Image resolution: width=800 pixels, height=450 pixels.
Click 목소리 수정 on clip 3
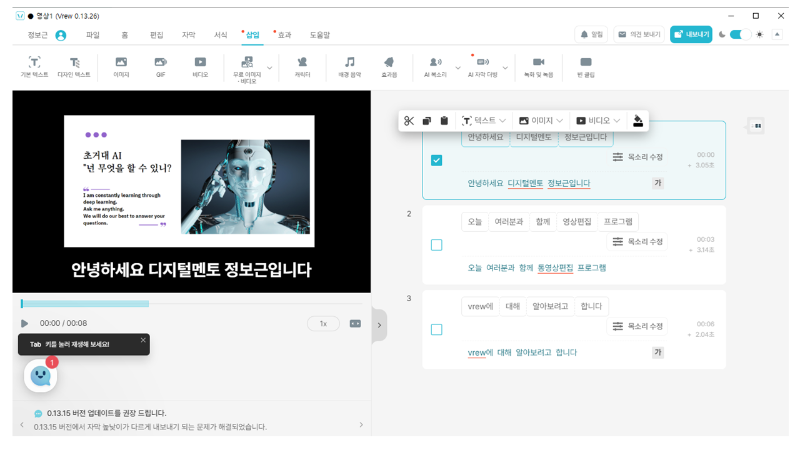point(638,326)
